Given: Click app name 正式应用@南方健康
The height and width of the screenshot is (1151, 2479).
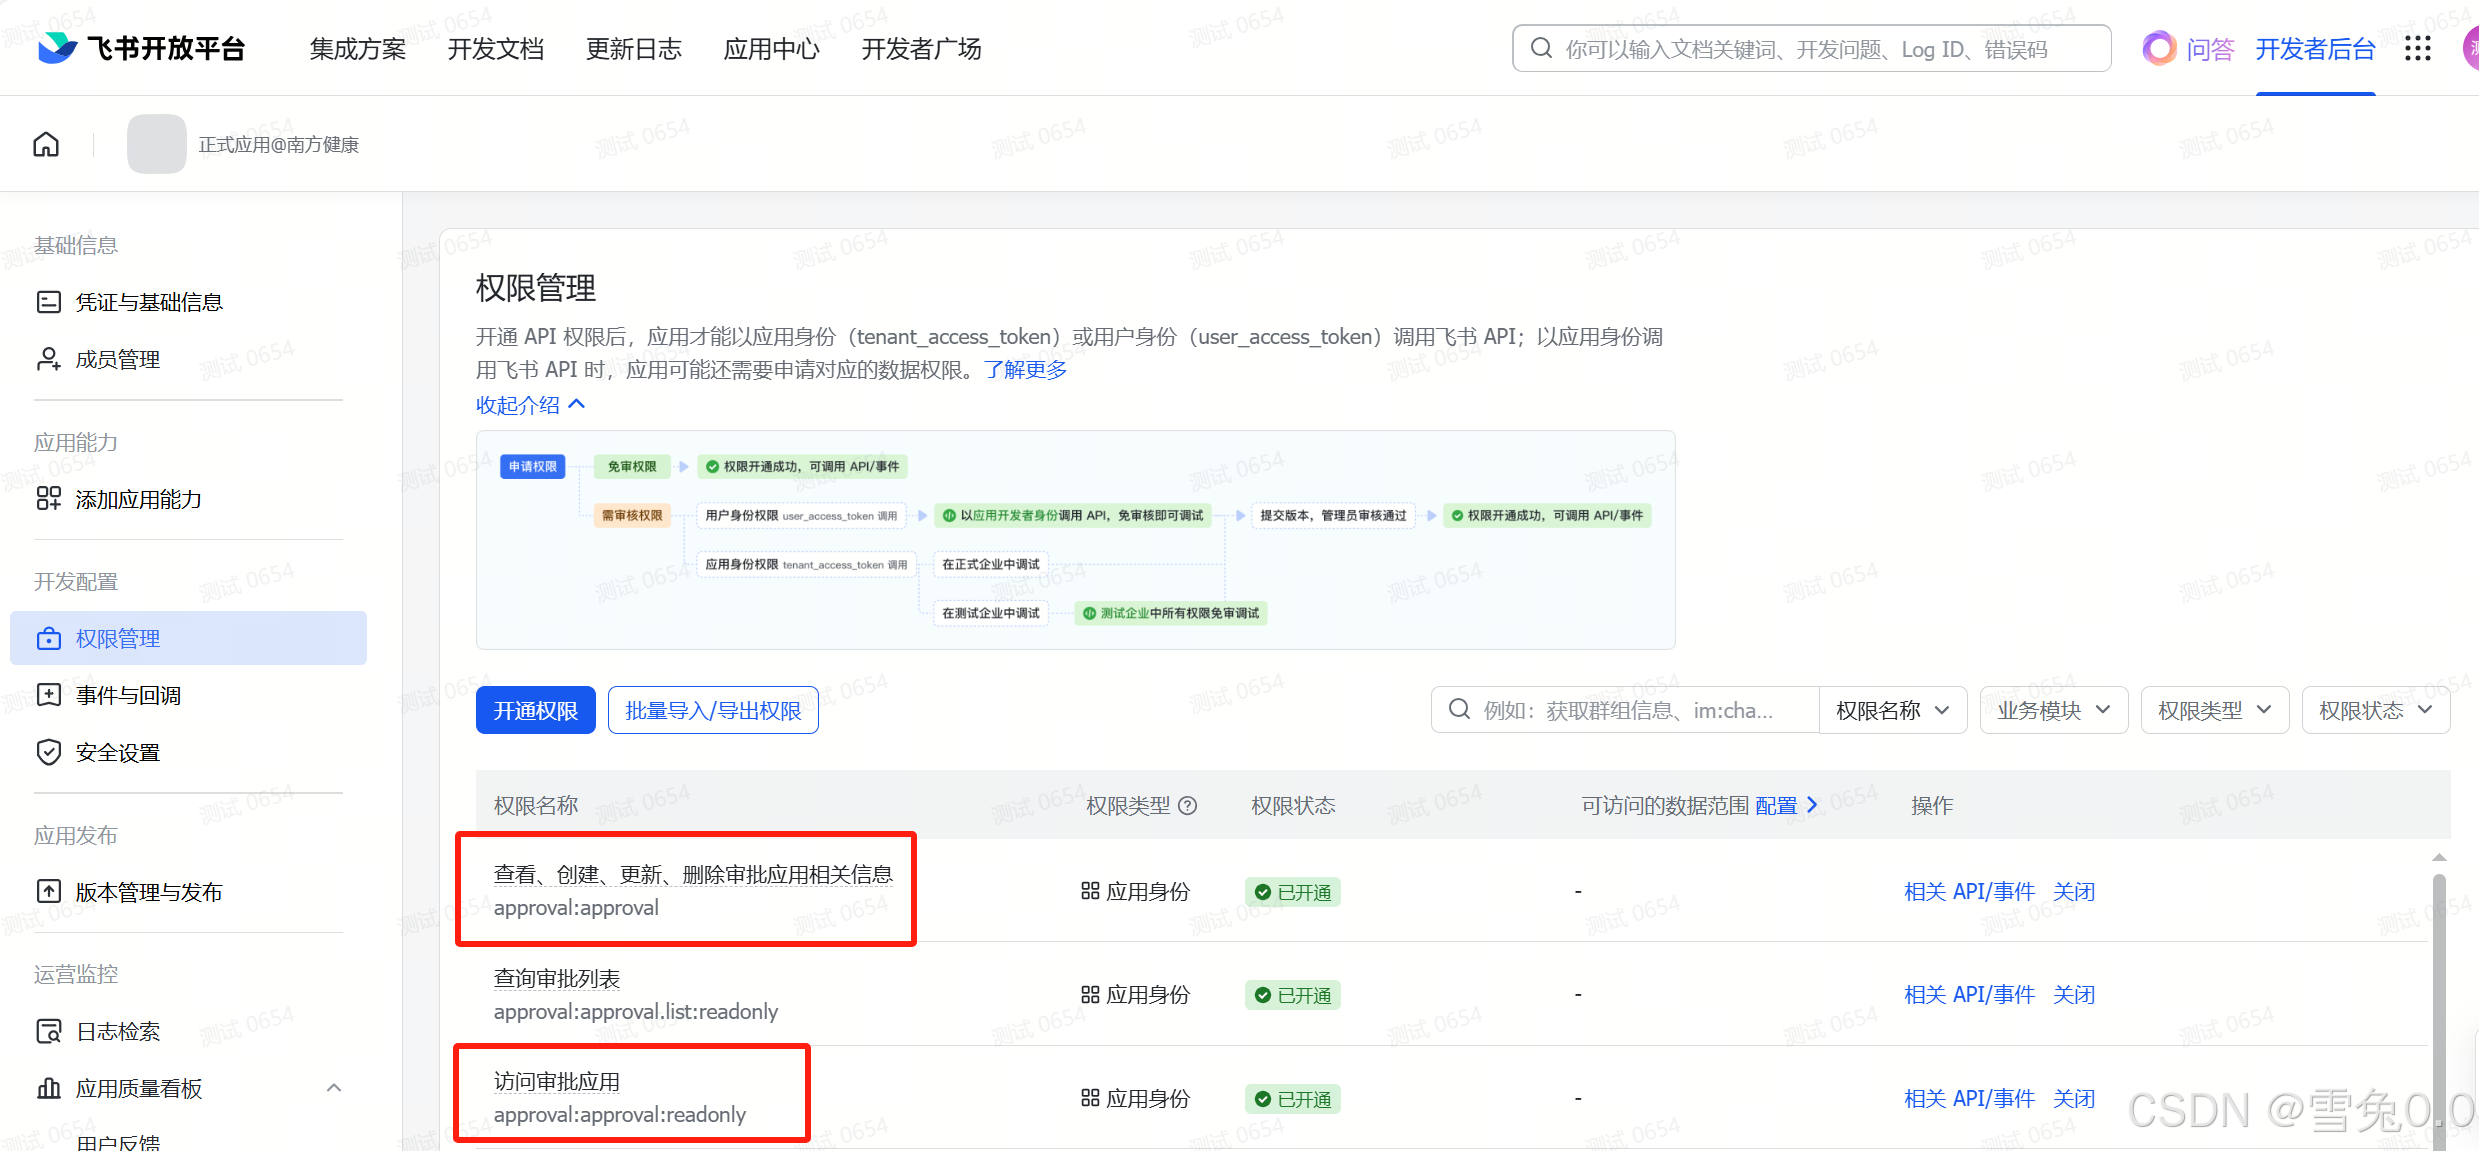Looking at the screenshot, I should tap(279, 145).
